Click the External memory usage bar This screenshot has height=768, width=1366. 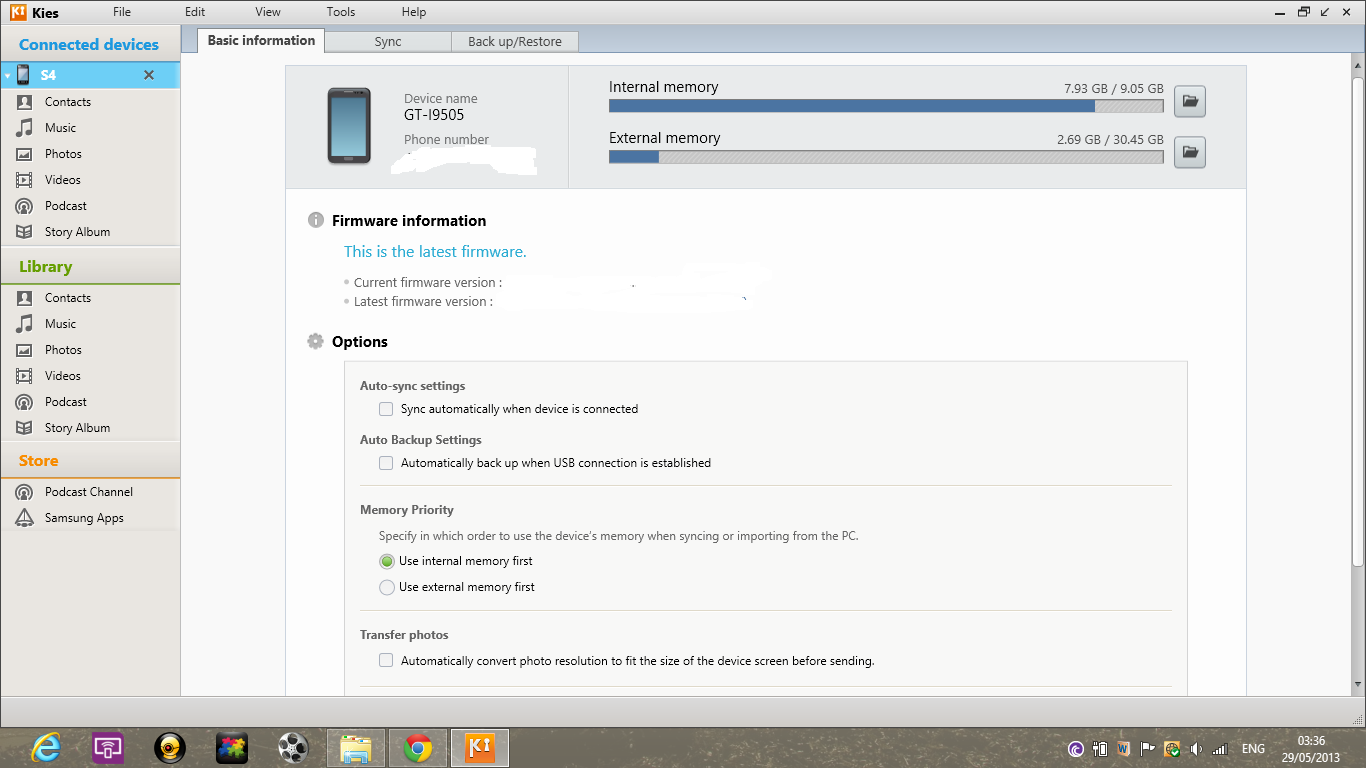point(886,157)
